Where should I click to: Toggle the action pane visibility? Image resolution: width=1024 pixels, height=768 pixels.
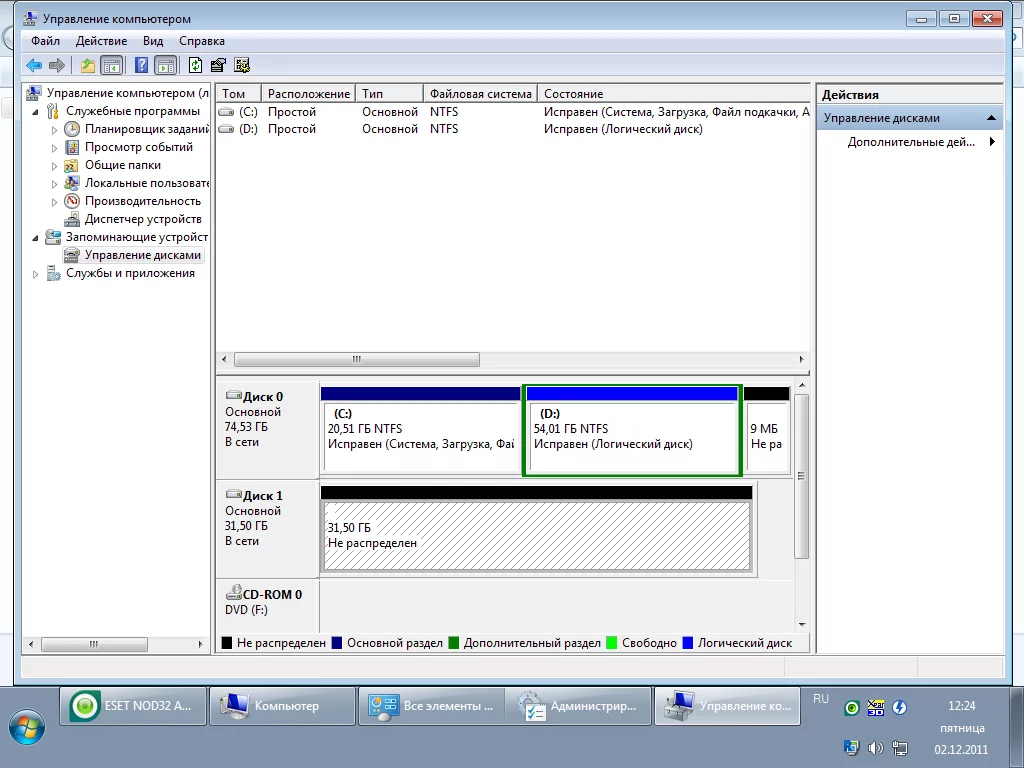point(164,66)
